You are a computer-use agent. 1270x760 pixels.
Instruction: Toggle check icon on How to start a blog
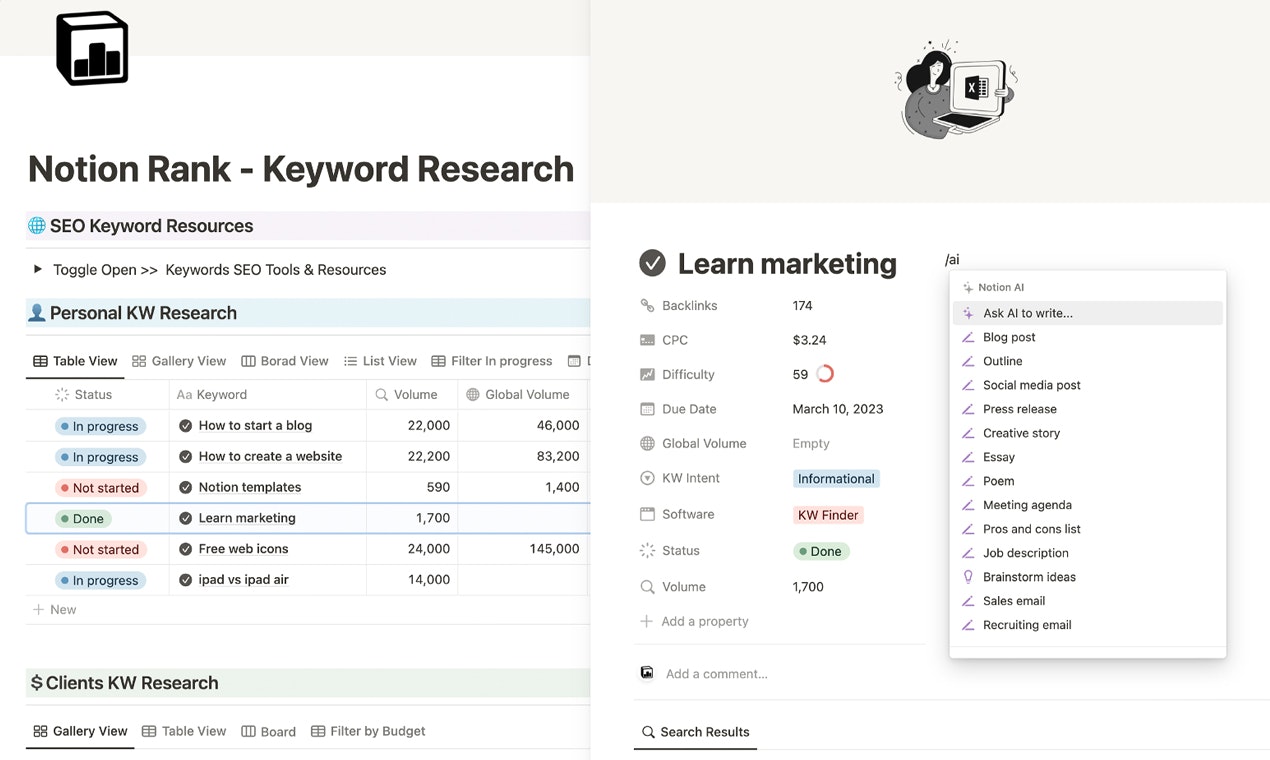click(186, 426)
